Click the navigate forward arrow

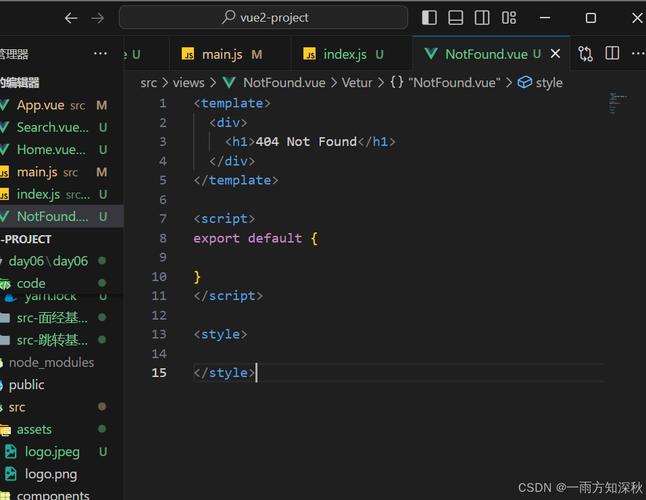pyautogui.click(x=97, y=18)
